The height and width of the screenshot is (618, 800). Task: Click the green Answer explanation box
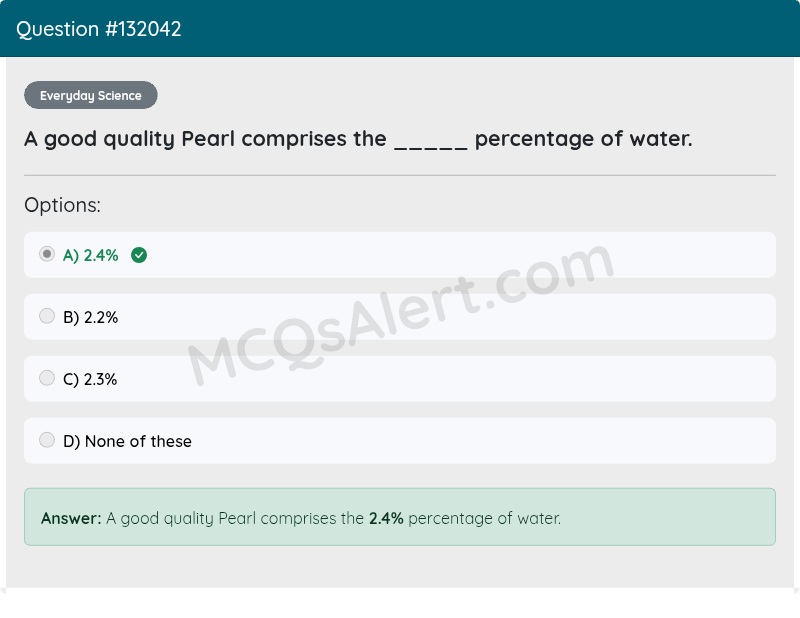[x=400, y=516]
